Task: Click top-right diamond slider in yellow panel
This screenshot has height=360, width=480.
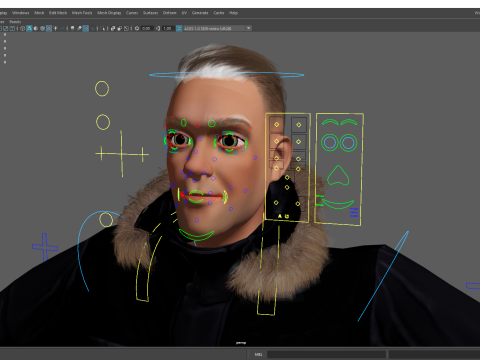Action: point(299,125)
